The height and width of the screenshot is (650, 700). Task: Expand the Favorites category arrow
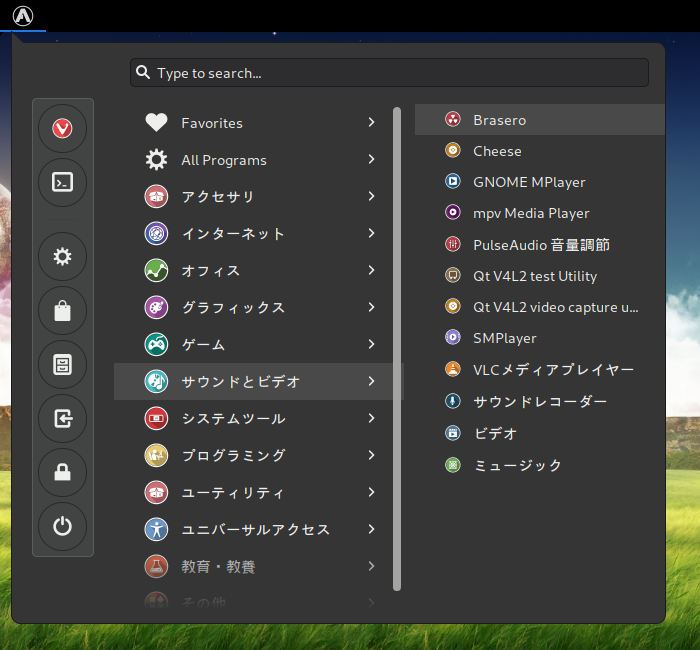pyautogui.click(x=371, y=122)
